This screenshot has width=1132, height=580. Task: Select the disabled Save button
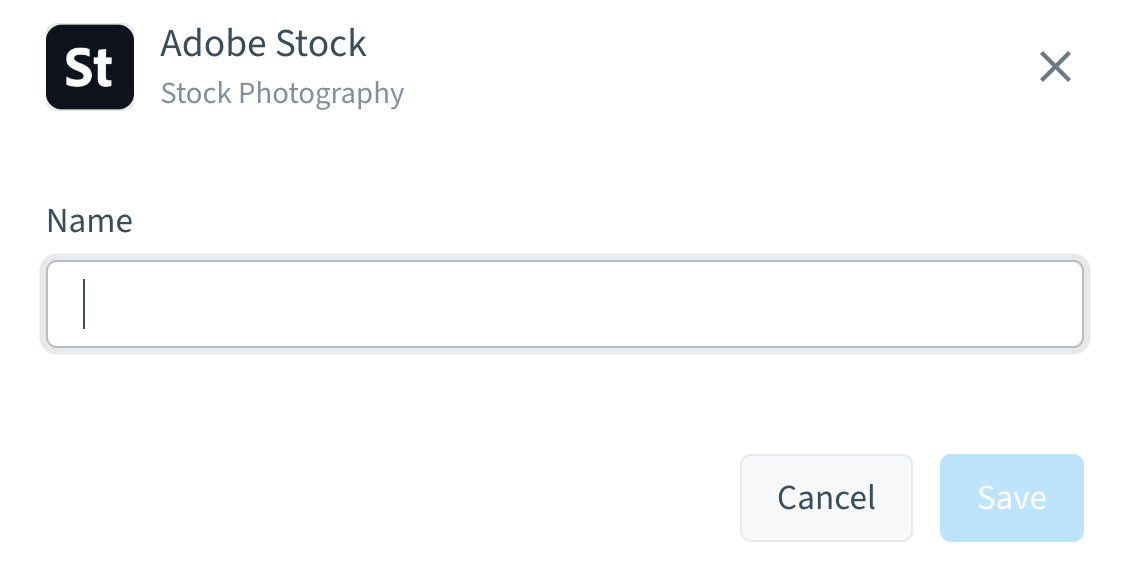pos(1011,497)
